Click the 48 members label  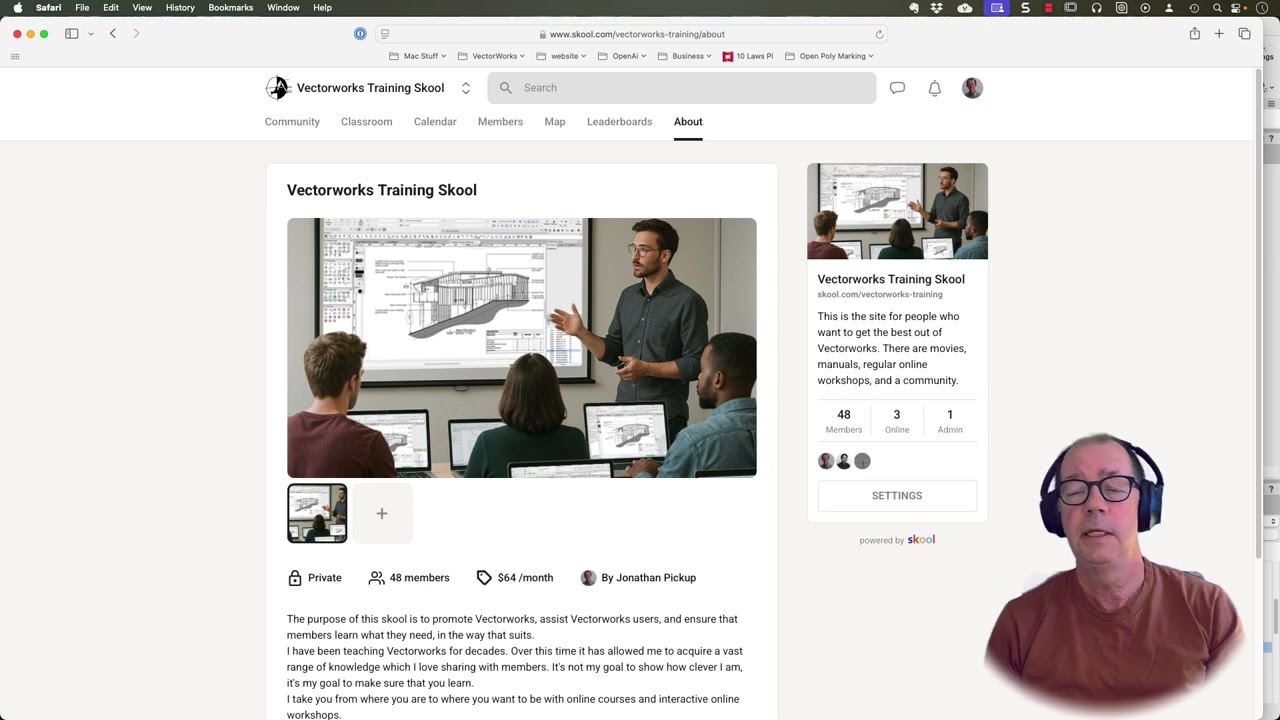click(419, 578)
